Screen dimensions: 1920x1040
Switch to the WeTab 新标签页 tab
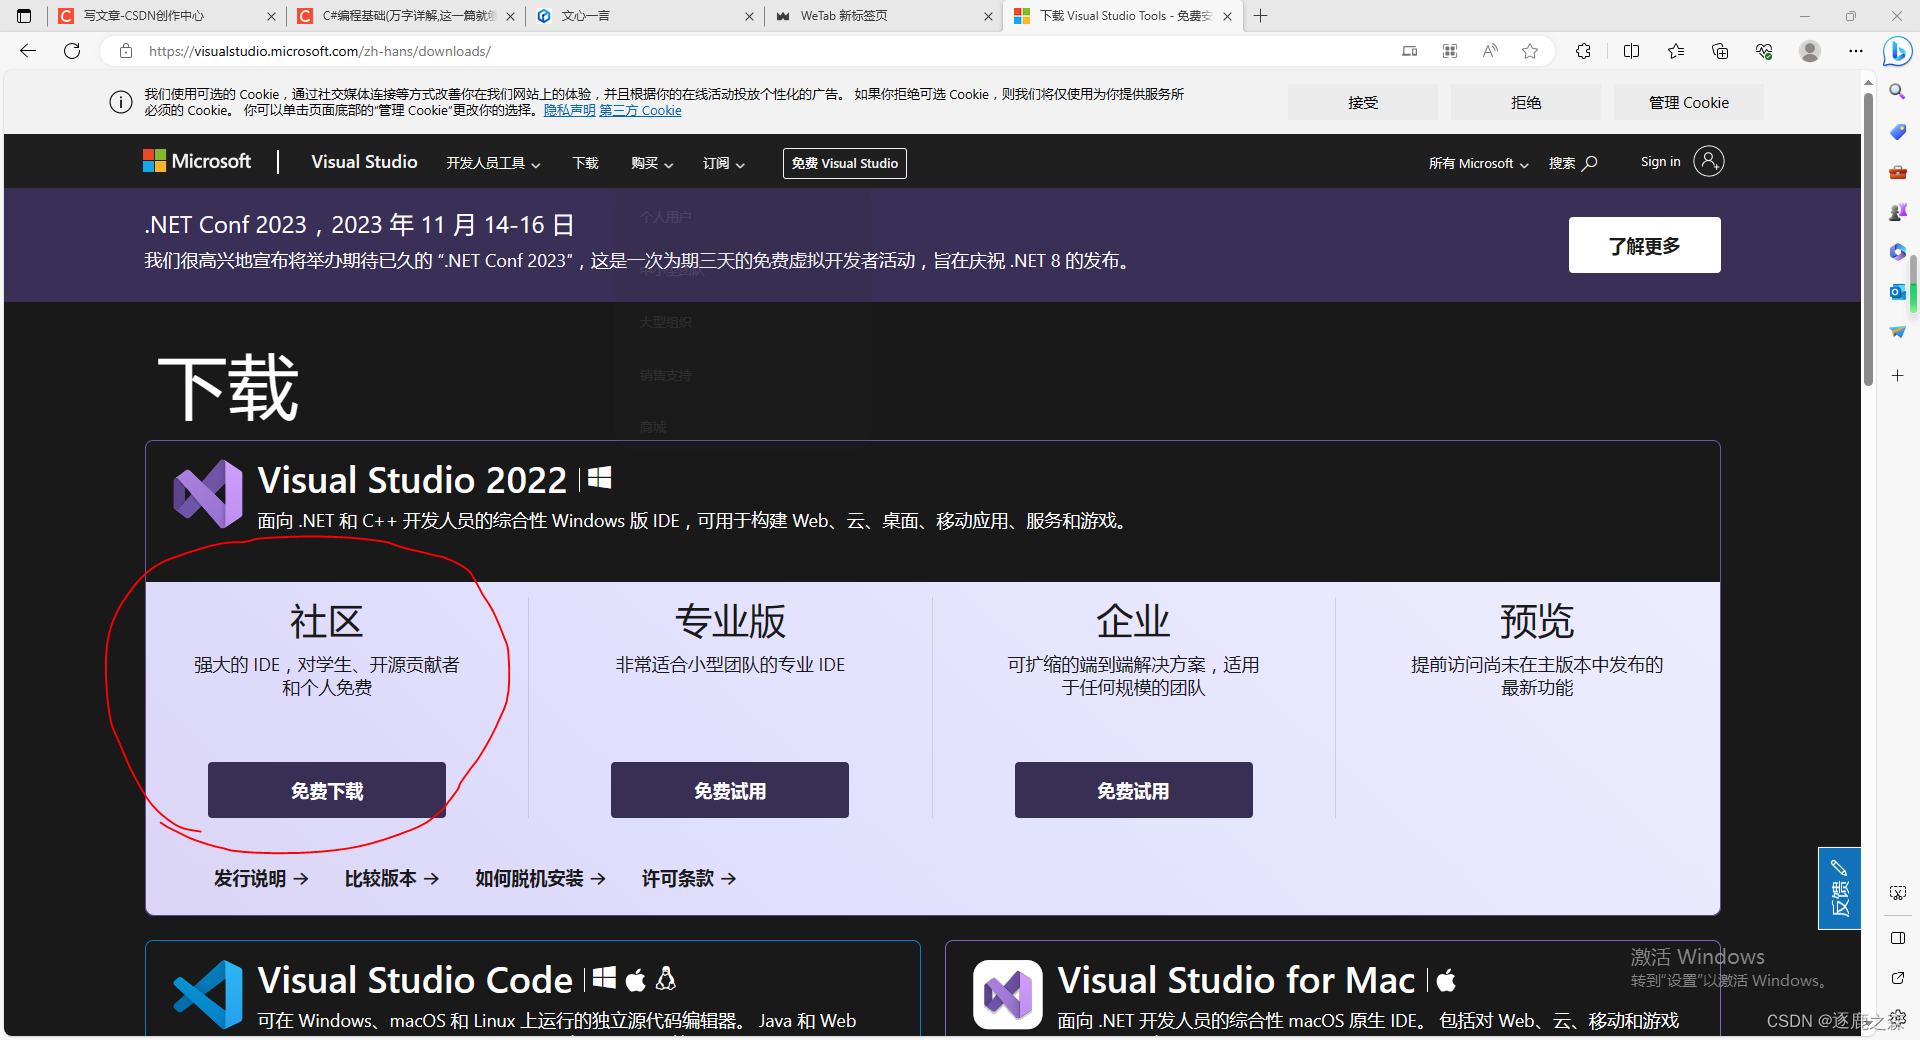(x=885, y=16)
